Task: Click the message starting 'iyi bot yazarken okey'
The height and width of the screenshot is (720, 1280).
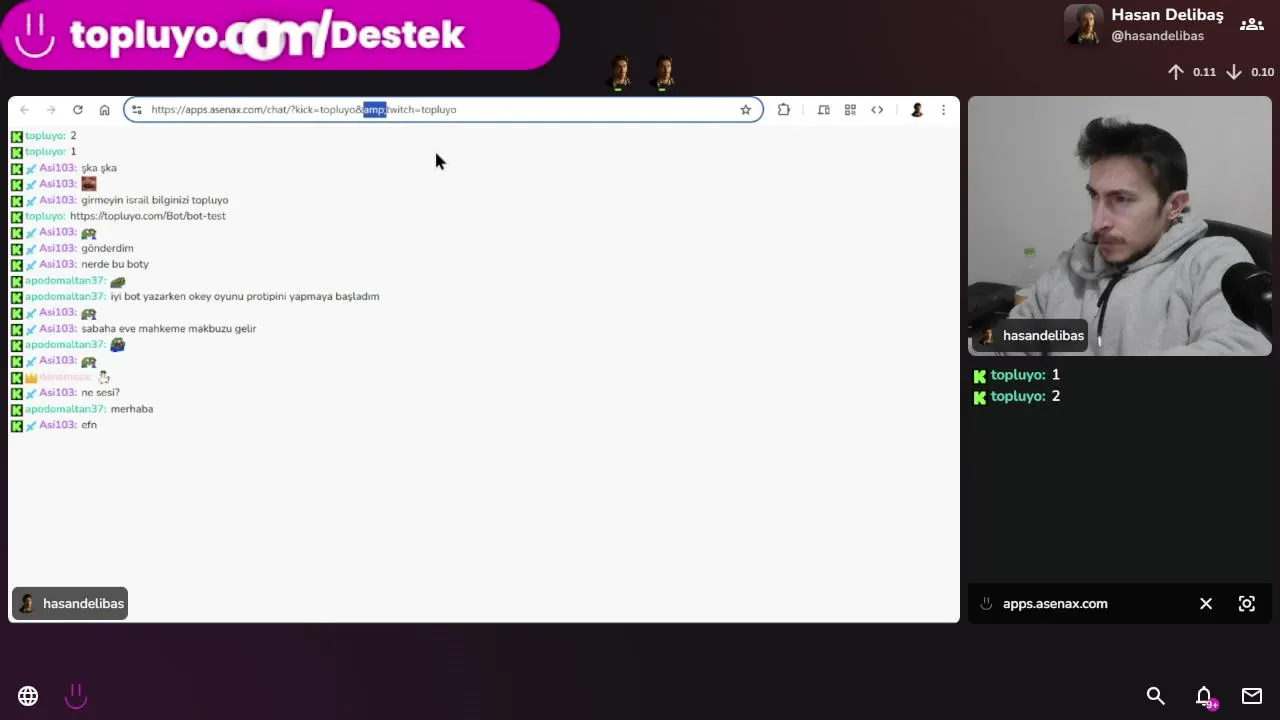Action: pos(245,297)
